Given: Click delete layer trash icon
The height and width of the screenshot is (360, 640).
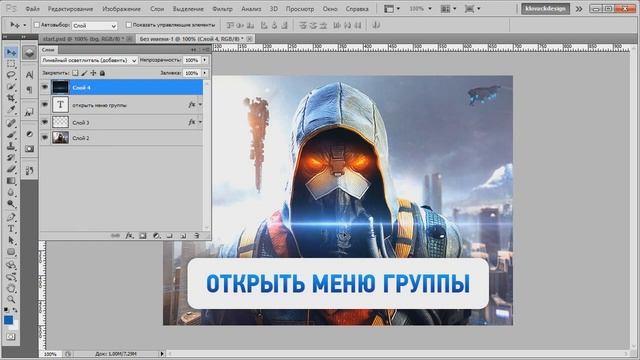Looking at the screenshot, I should coord(197,236).
